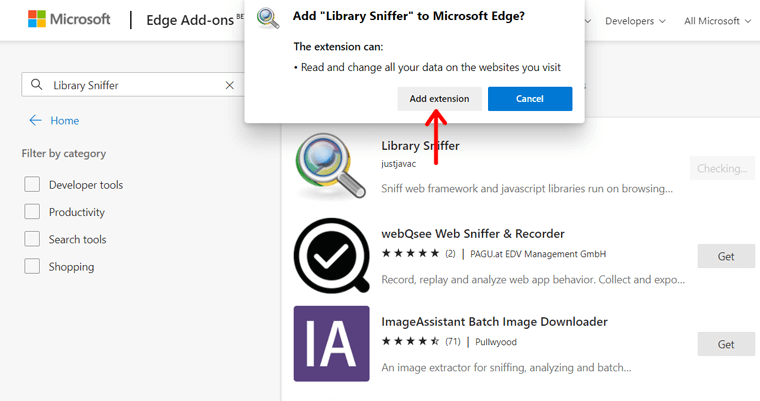Get the webQsee Web Sniffer extension
The height and width of the screenshot is (401, 760).
coord(726,256)
